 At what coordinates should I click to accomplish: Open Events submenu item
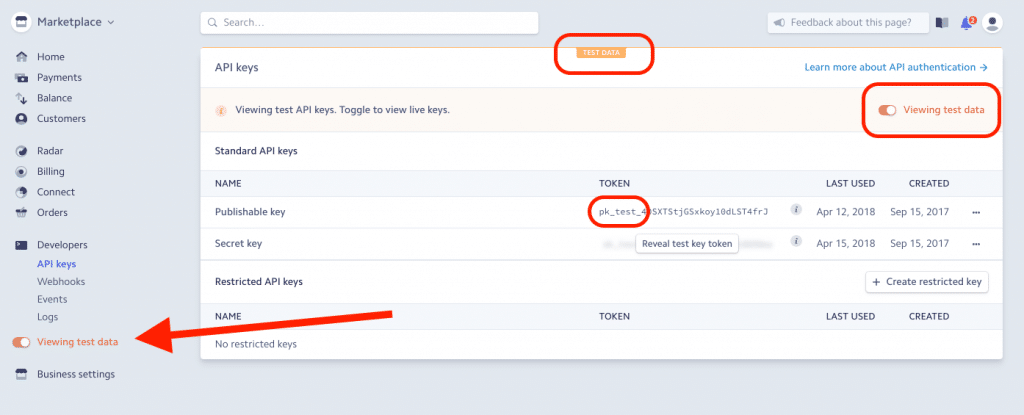[x=52, y=299]
